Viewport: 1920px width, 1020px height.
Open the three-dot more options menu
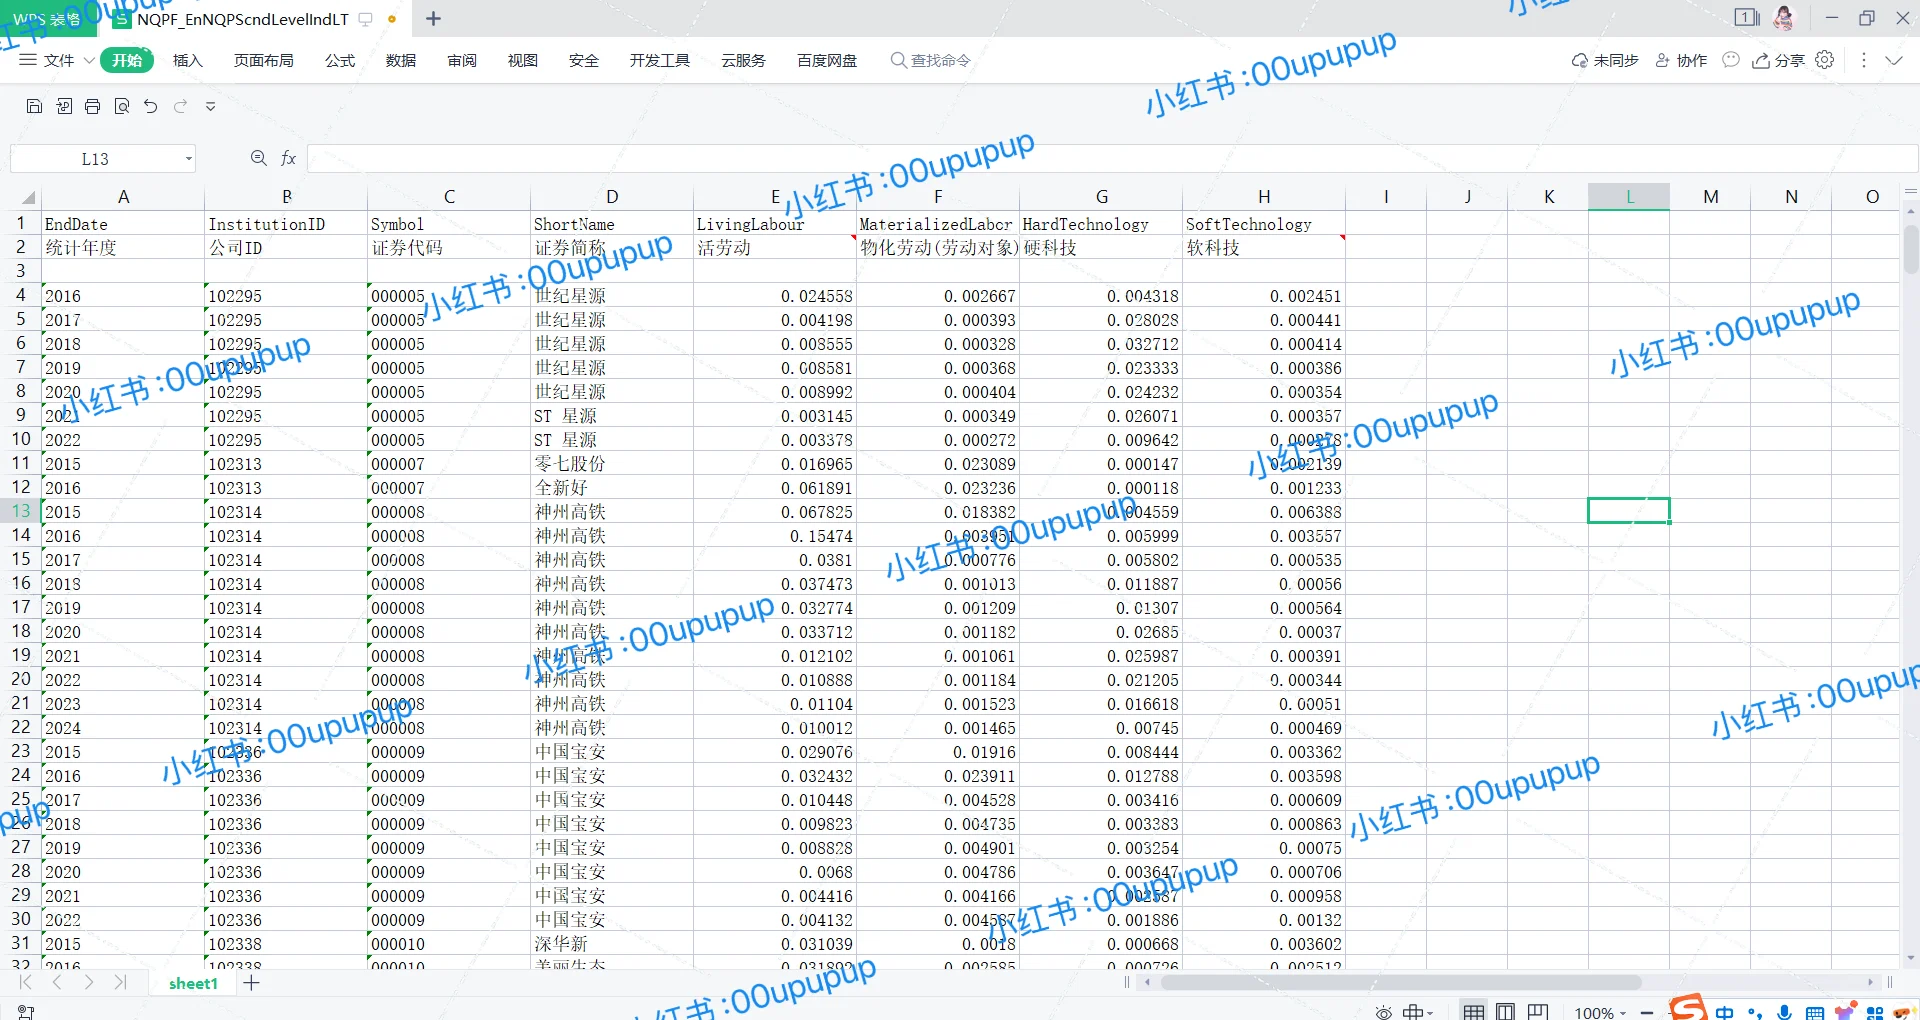point(1864,60)
